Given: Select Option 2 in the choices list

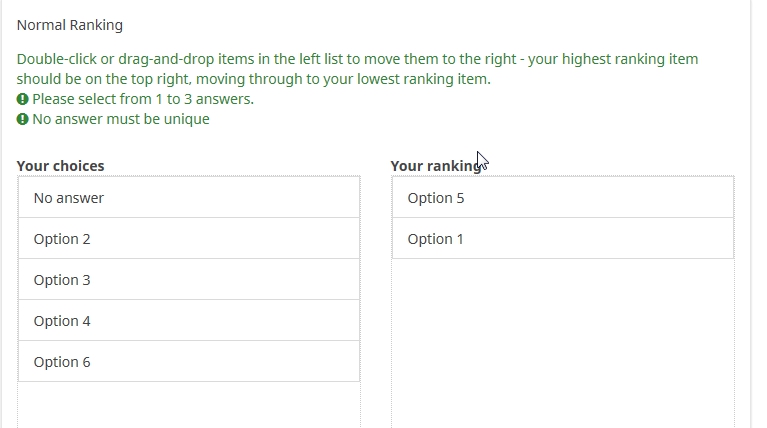Looking at the screenshot, I should coord(189,239).
